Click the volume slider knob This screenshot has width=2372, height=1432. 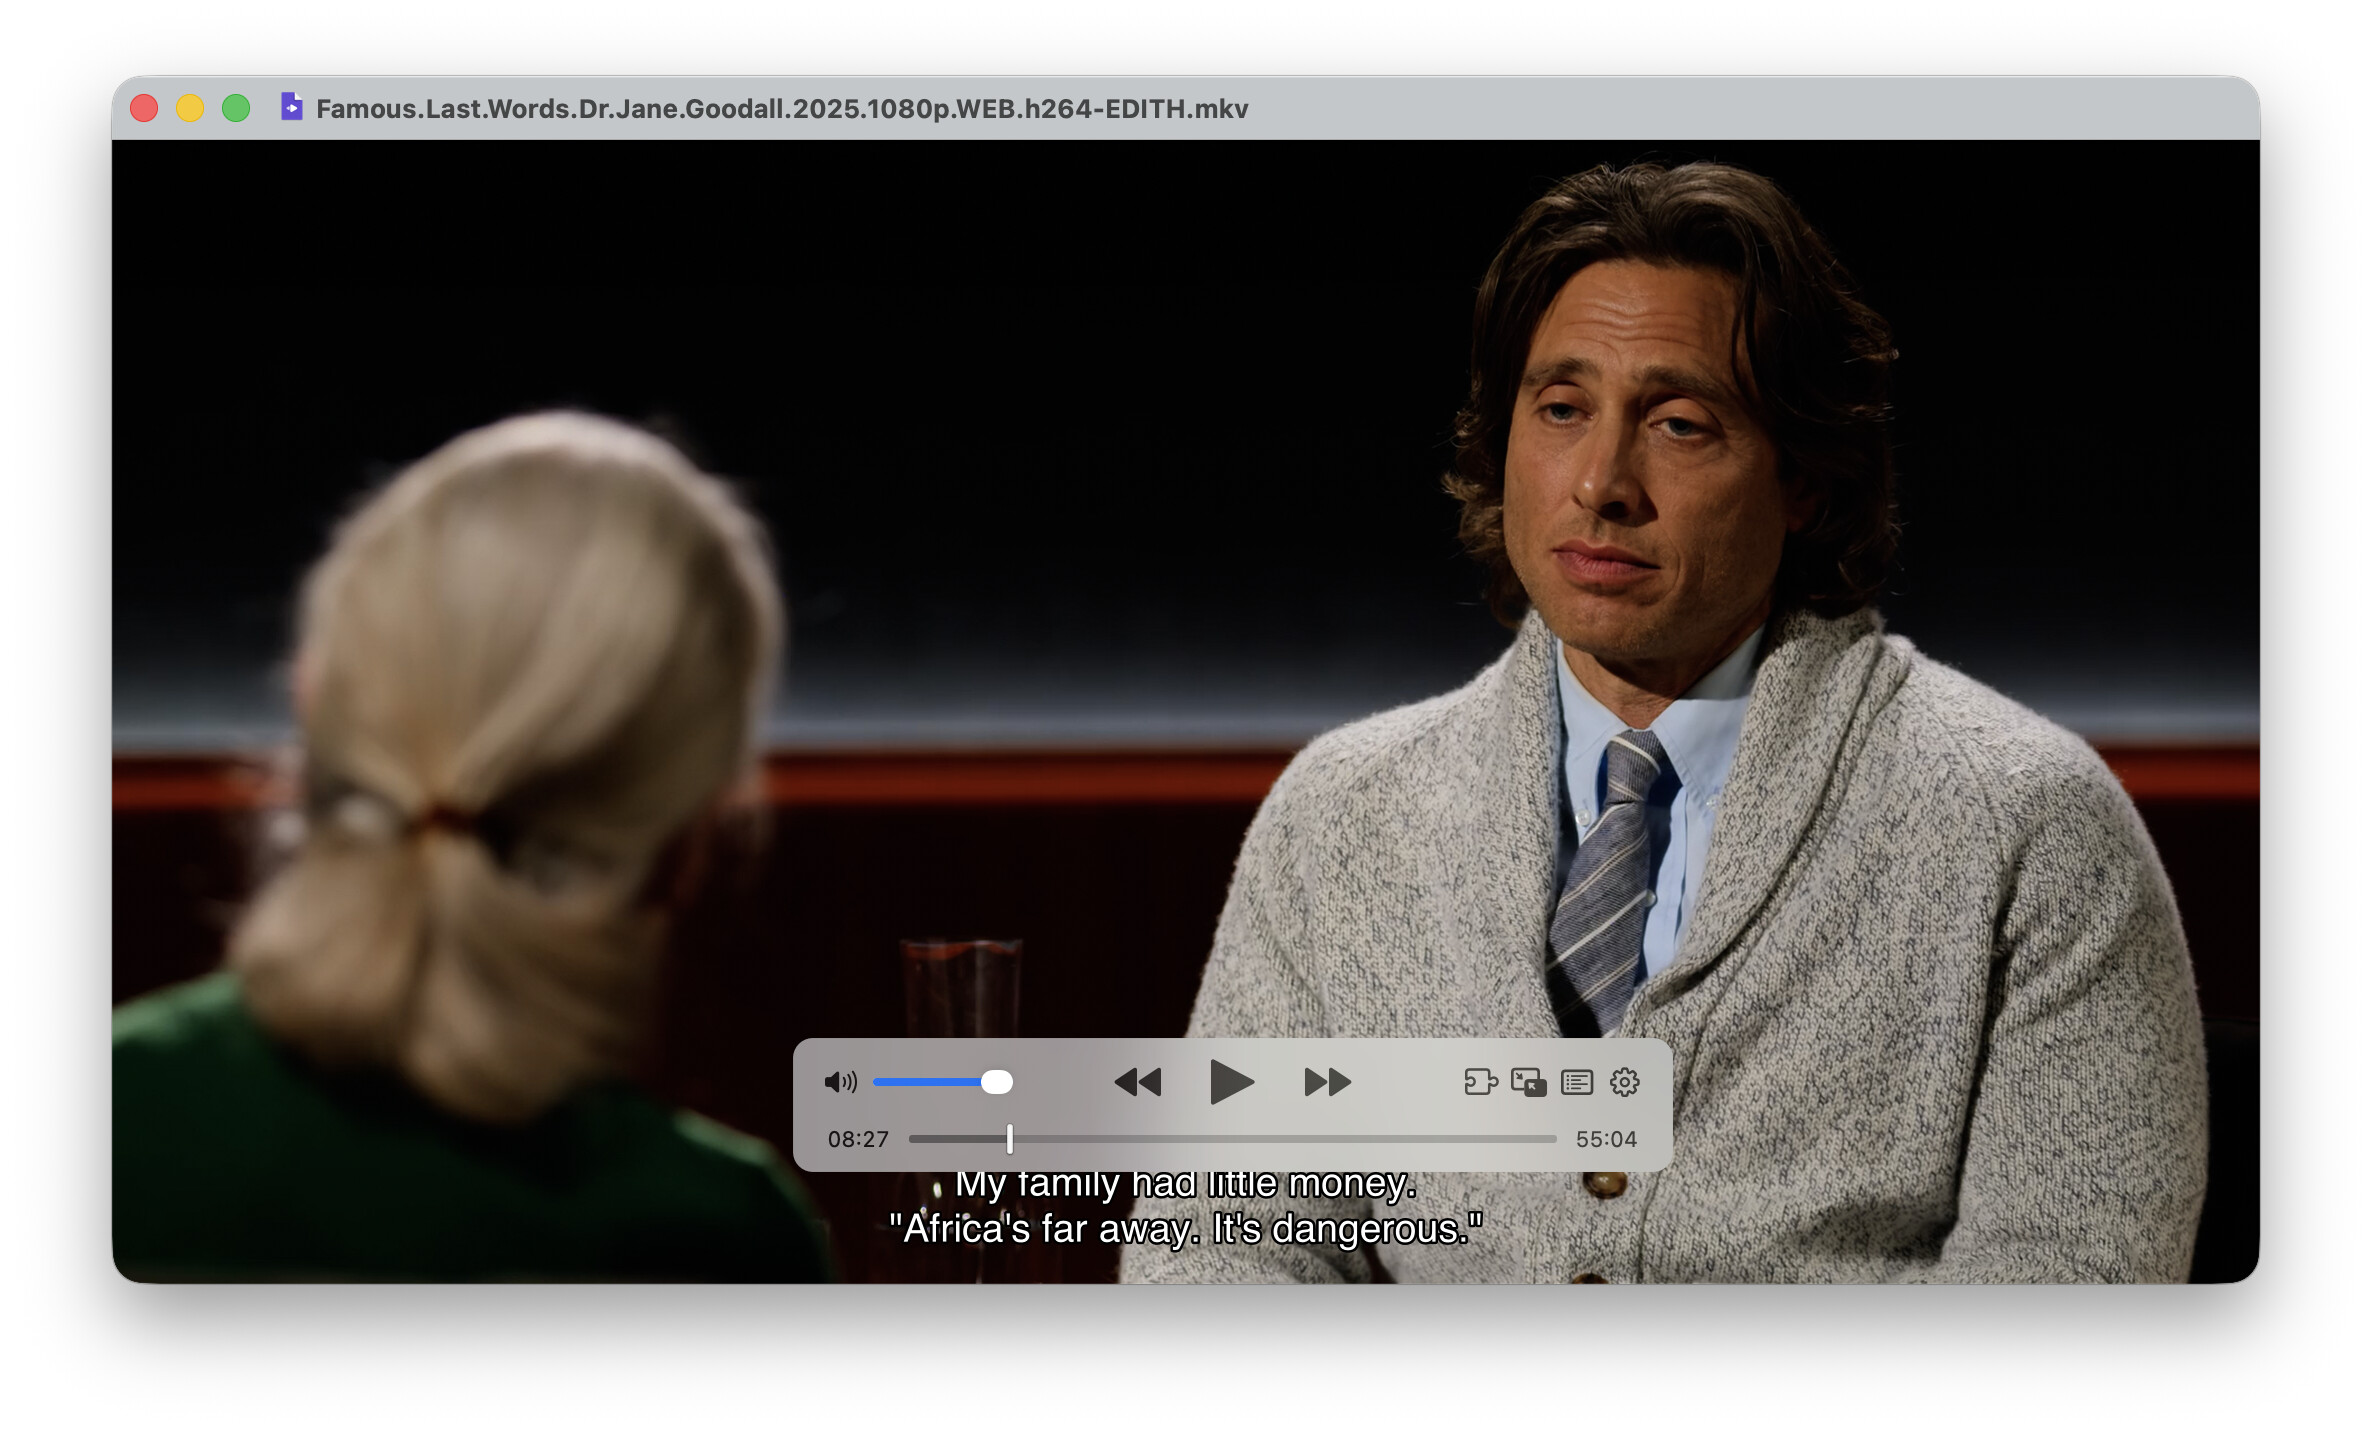pyautogui.click(x=996, y=1082)
